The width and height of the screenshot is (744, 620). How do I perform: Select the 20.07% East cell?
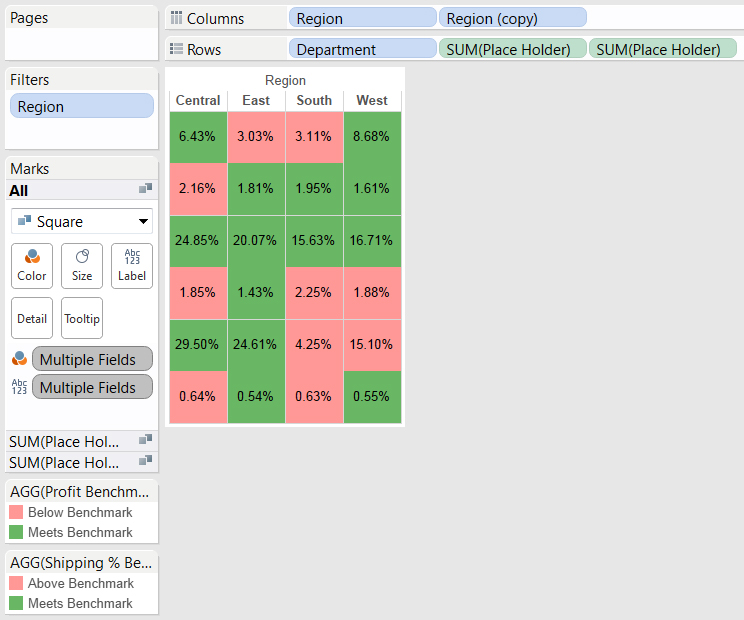click(x=256, y=241)
